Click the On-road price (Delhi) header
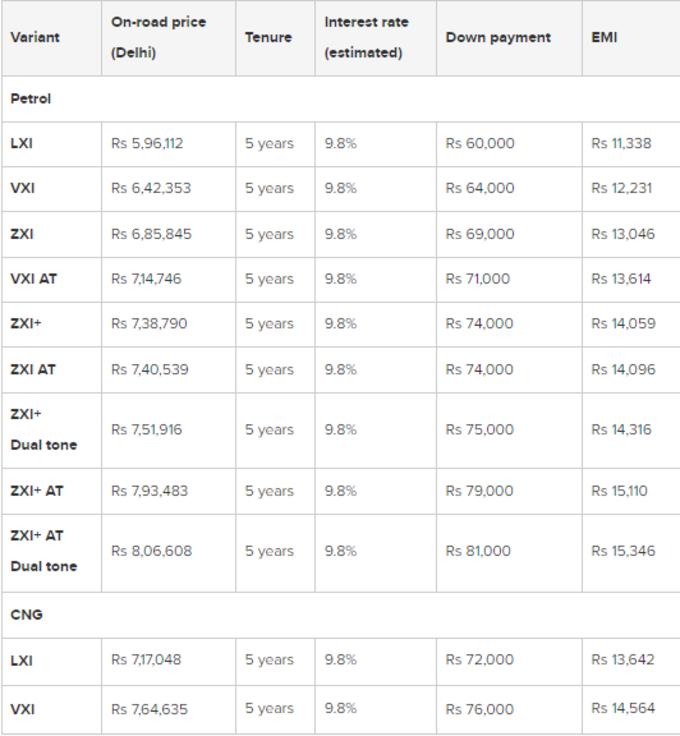Screen dimensions: 680x736 click(158, 38)
